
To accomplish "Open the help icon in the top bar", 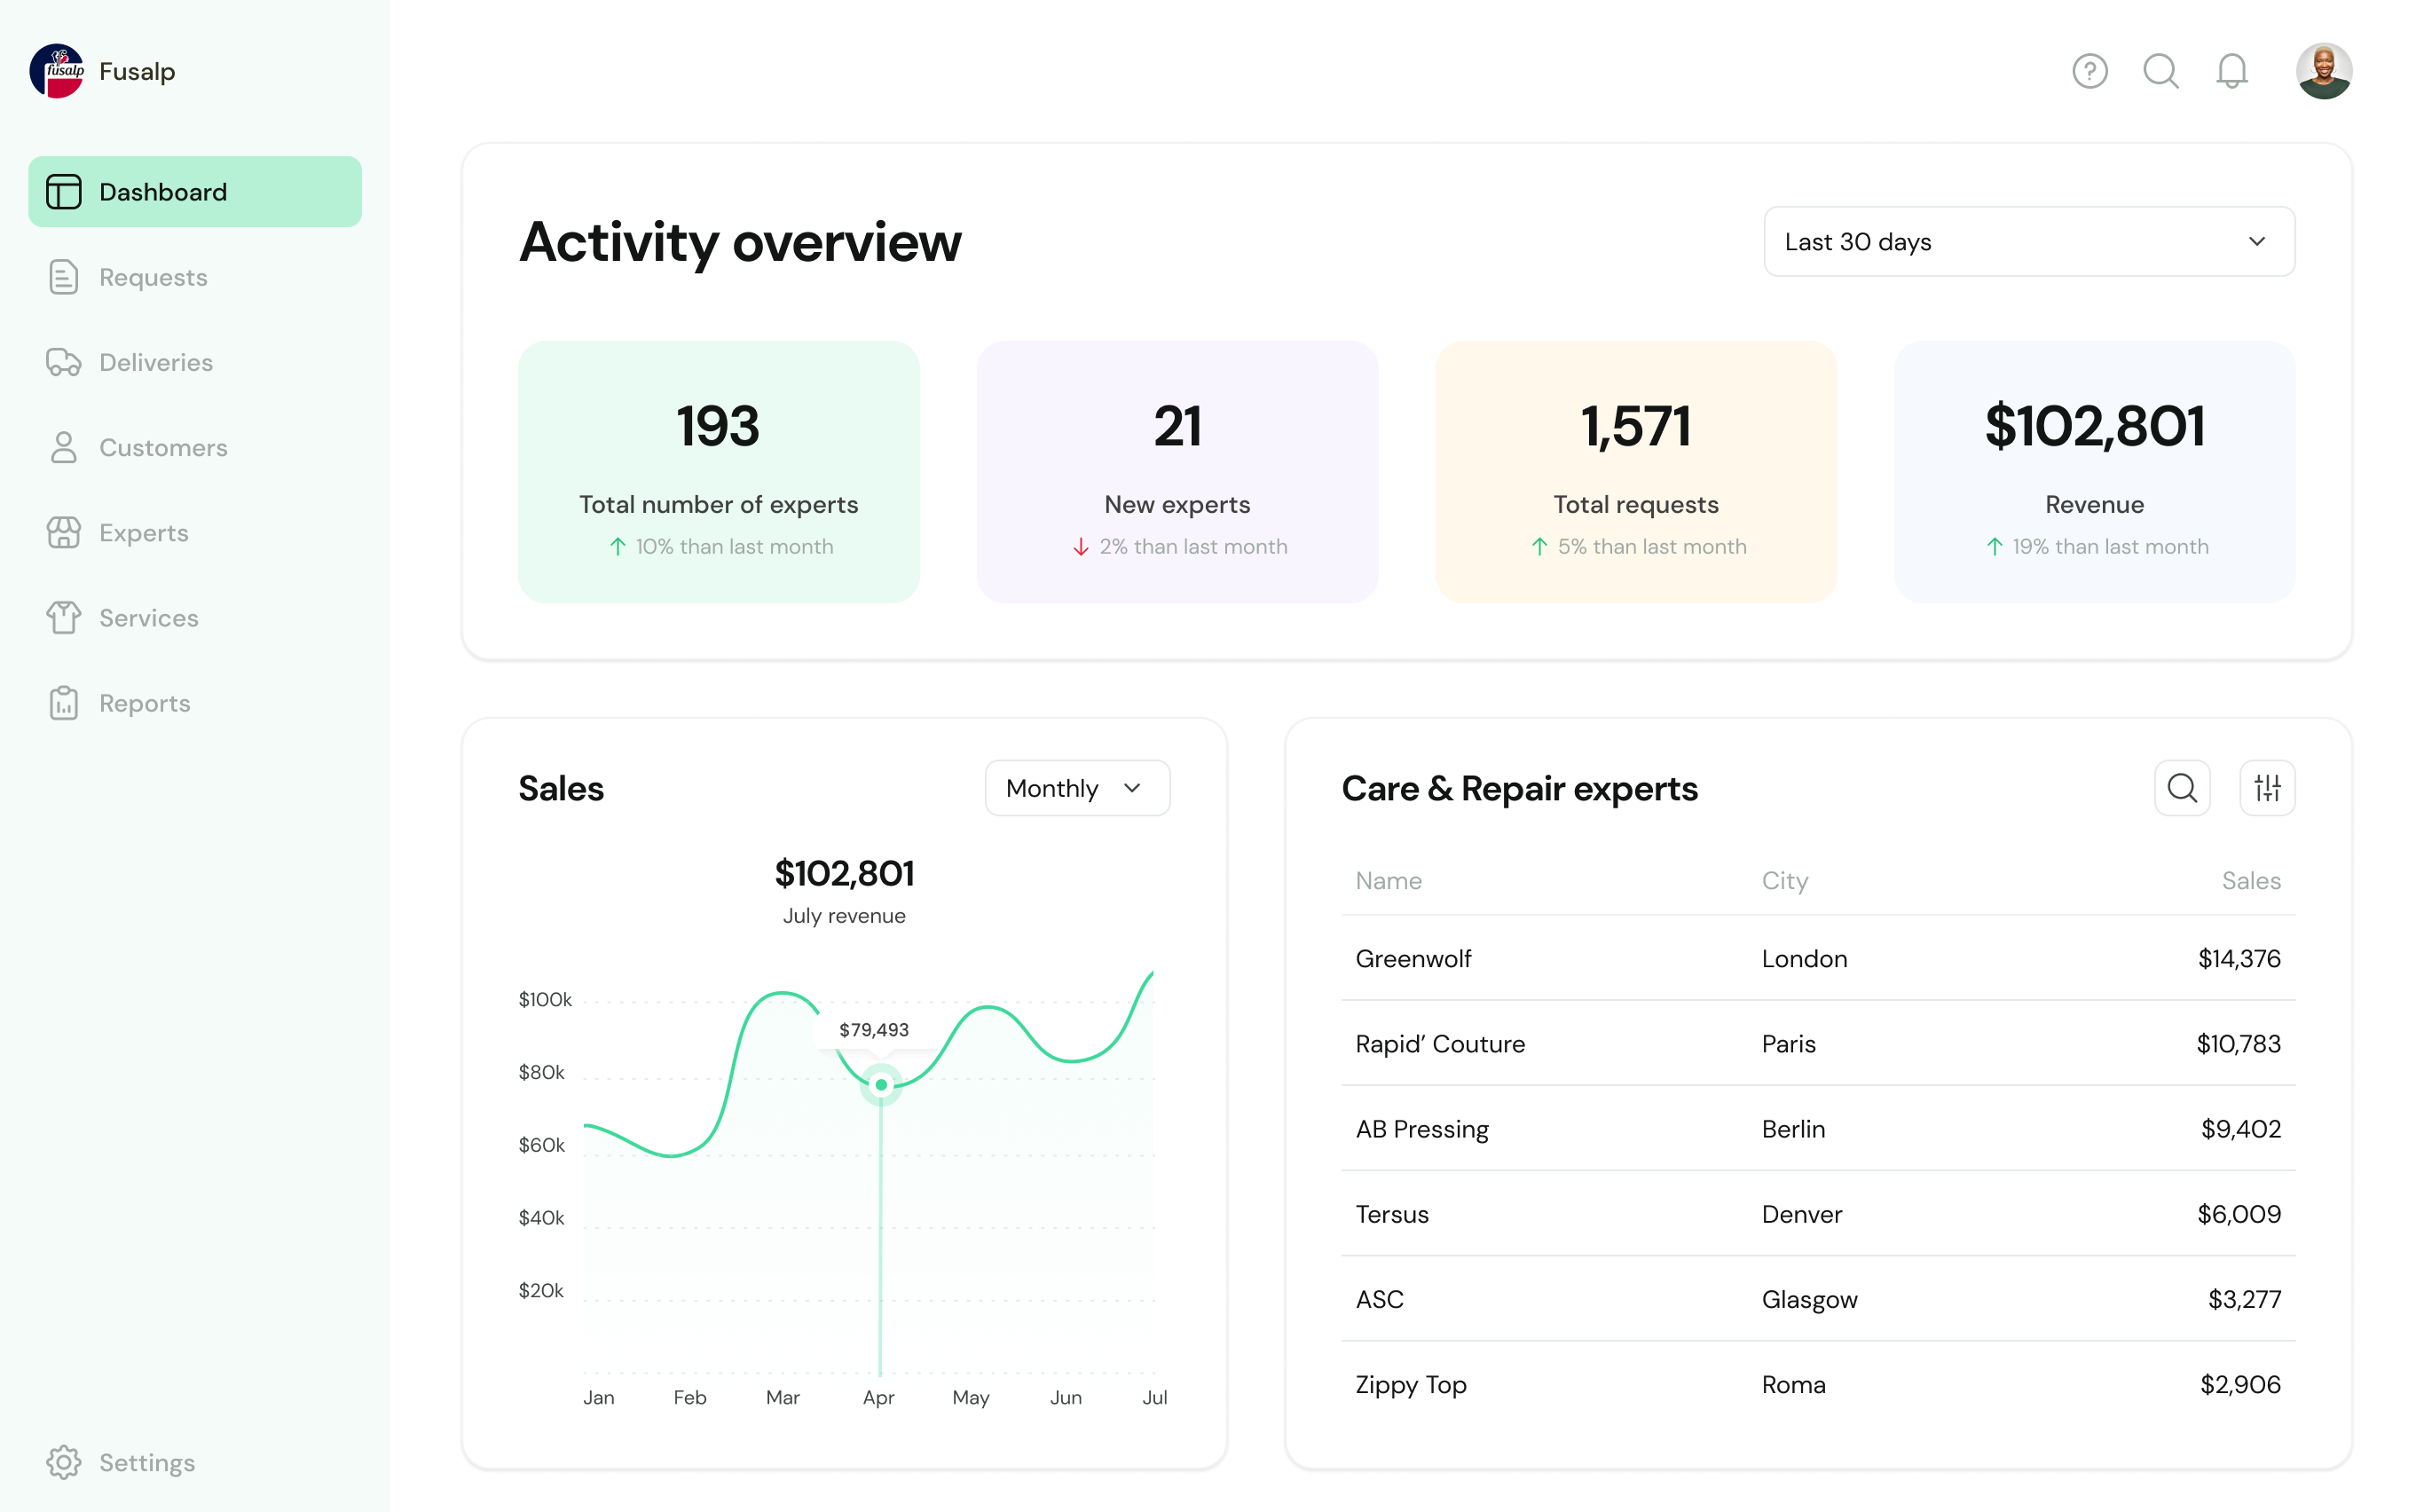I will 2089,71.
